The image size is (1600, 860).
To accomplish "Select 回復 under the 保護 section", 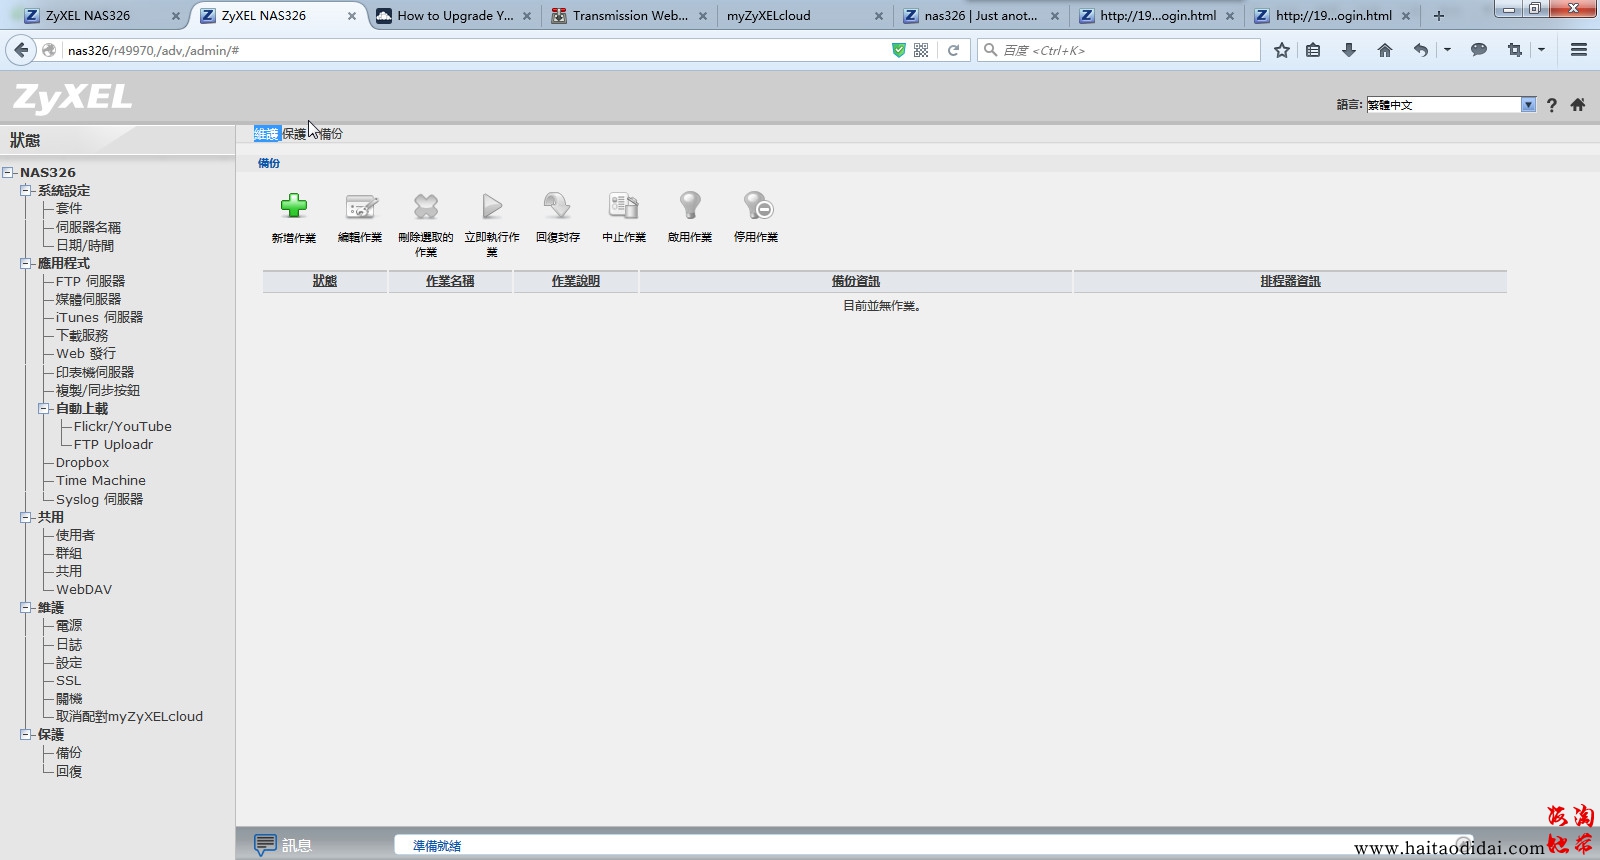I will point(69,772).
